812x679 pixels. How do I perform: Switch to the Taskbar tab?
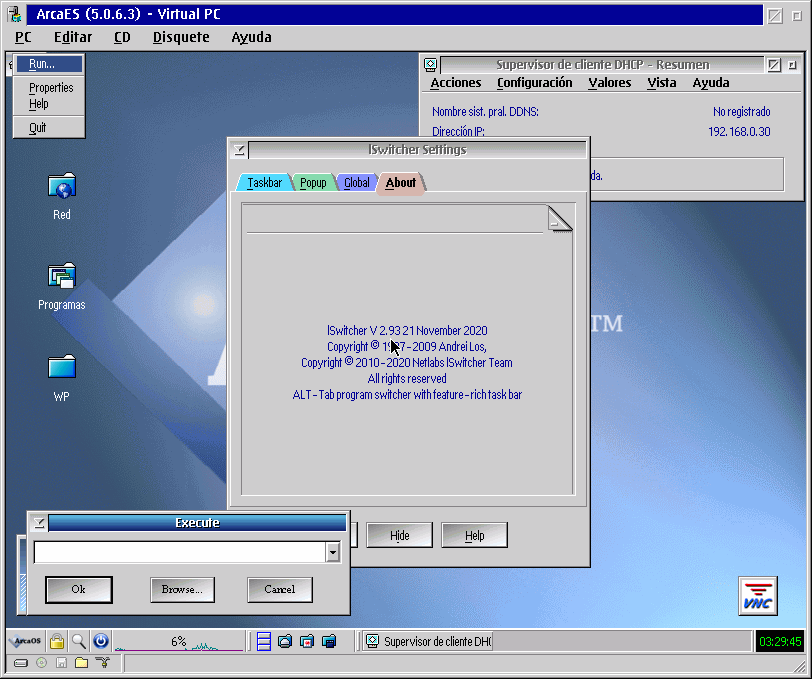(x=264, y=182)
